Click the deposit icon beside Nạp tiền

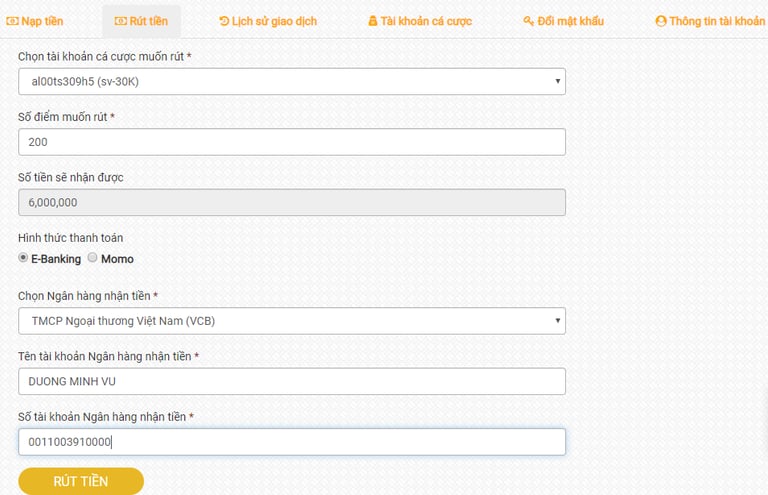(13, 21)
